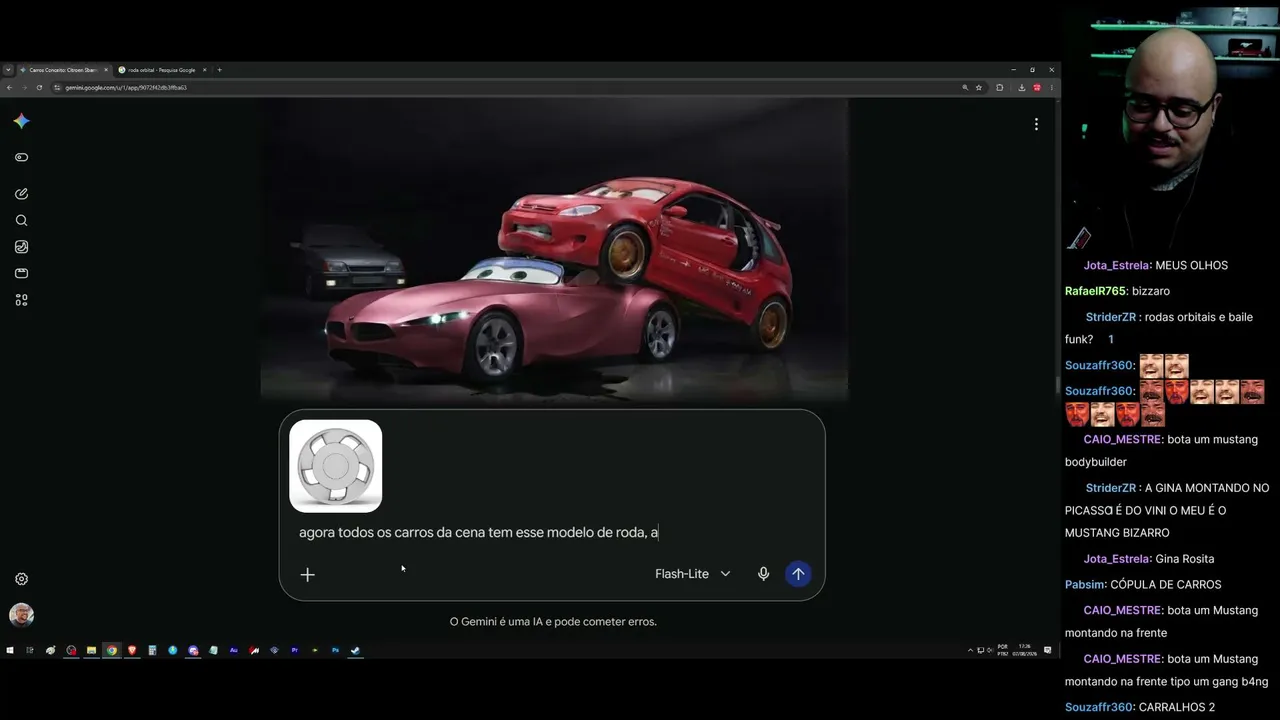The image size is (1280, 720).
Task: Click CAIO_MESTRE's 'mustang bodybuilder' message
Action: pos(1162,450)
